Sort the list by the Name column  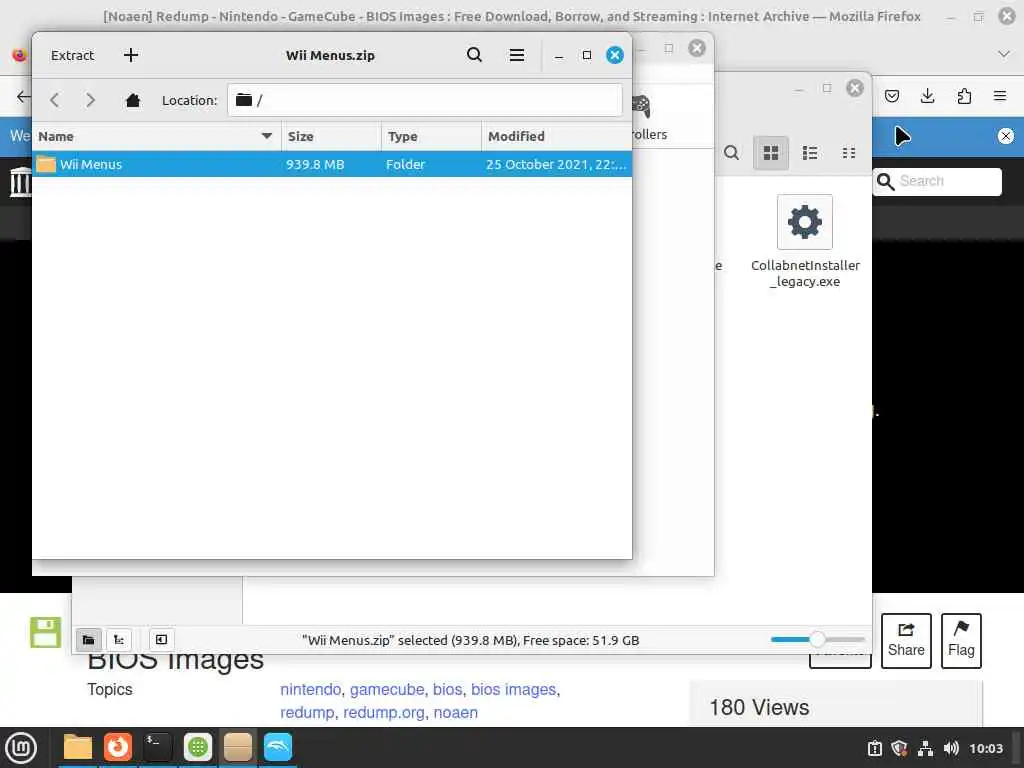157,136
